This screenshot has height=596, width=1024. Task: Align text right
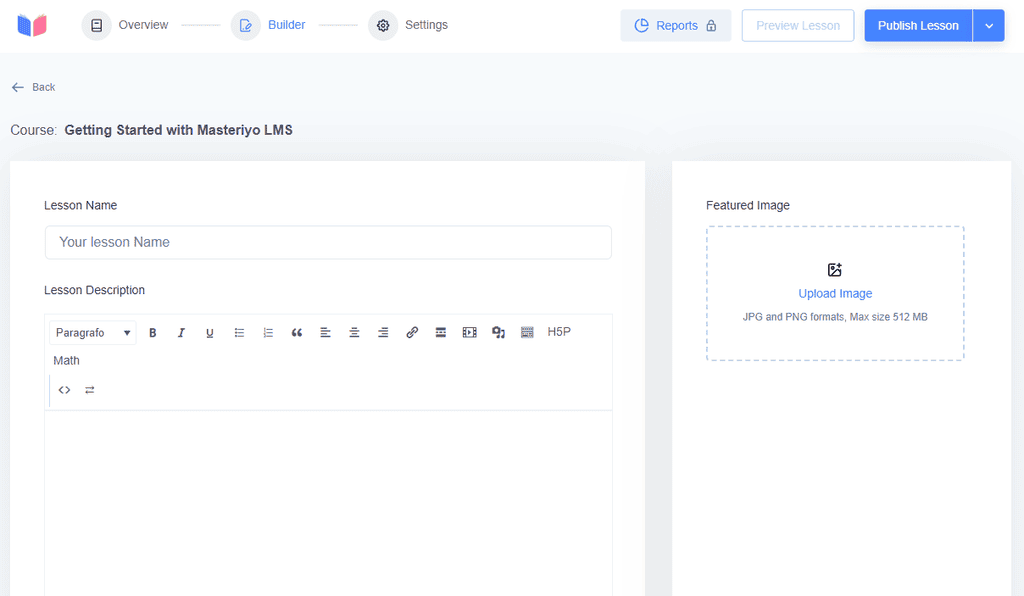[383, 332]
